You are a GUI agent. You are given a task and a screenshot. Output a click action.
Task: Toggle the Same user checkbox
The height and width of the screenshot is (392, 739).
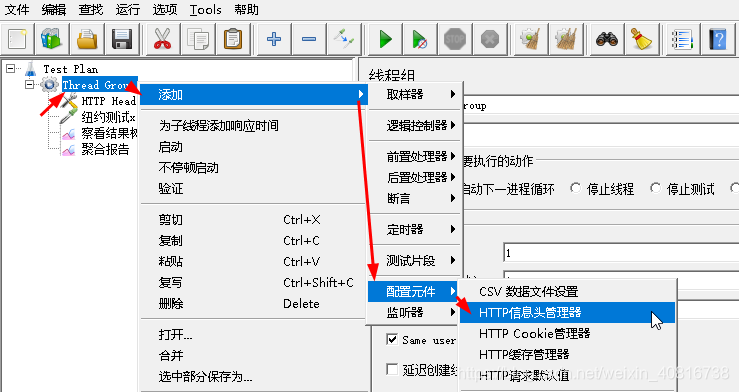[x=392, y=339]
